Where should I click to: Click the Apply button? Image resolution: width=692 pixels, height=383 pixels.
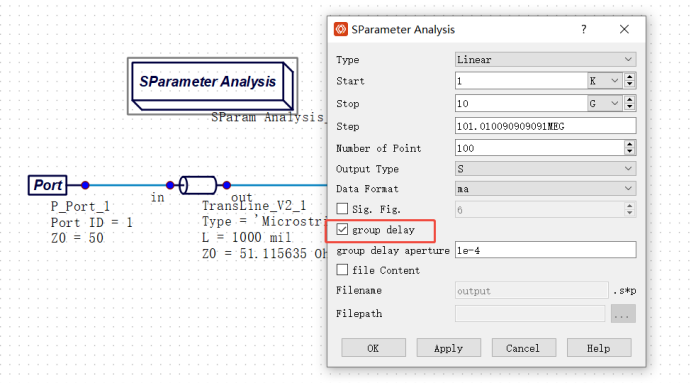[x=448, y=348]
